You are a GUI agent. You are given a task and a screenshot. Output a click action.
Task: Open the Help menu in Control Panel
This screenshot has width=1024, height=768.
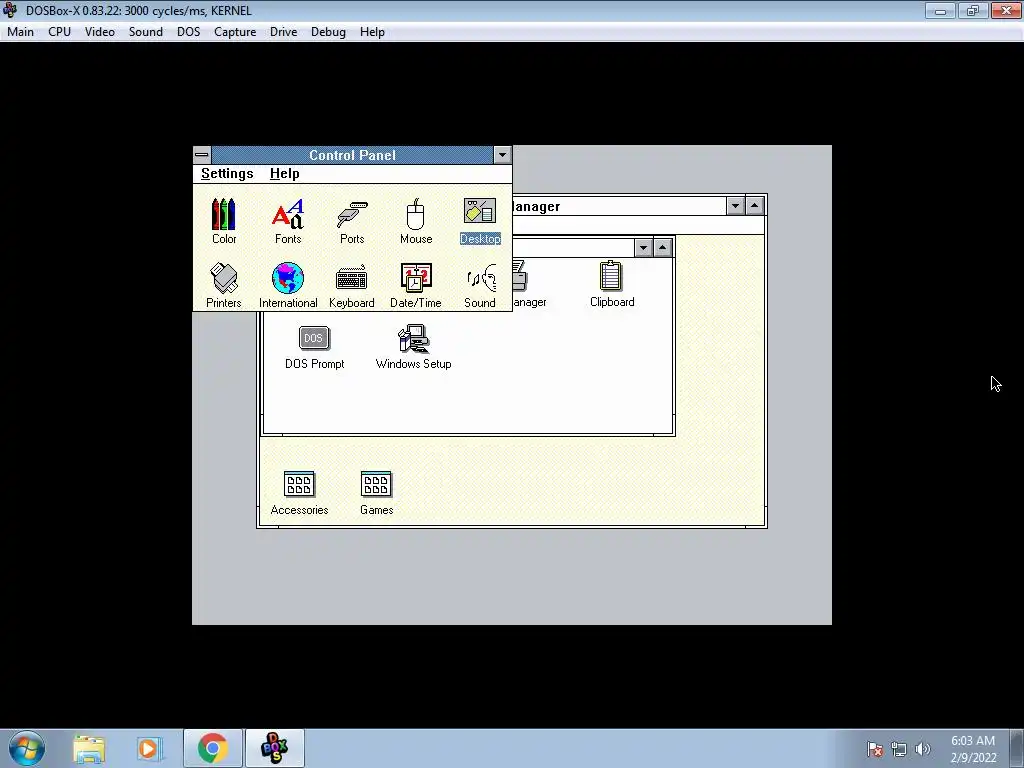(284, 174)
